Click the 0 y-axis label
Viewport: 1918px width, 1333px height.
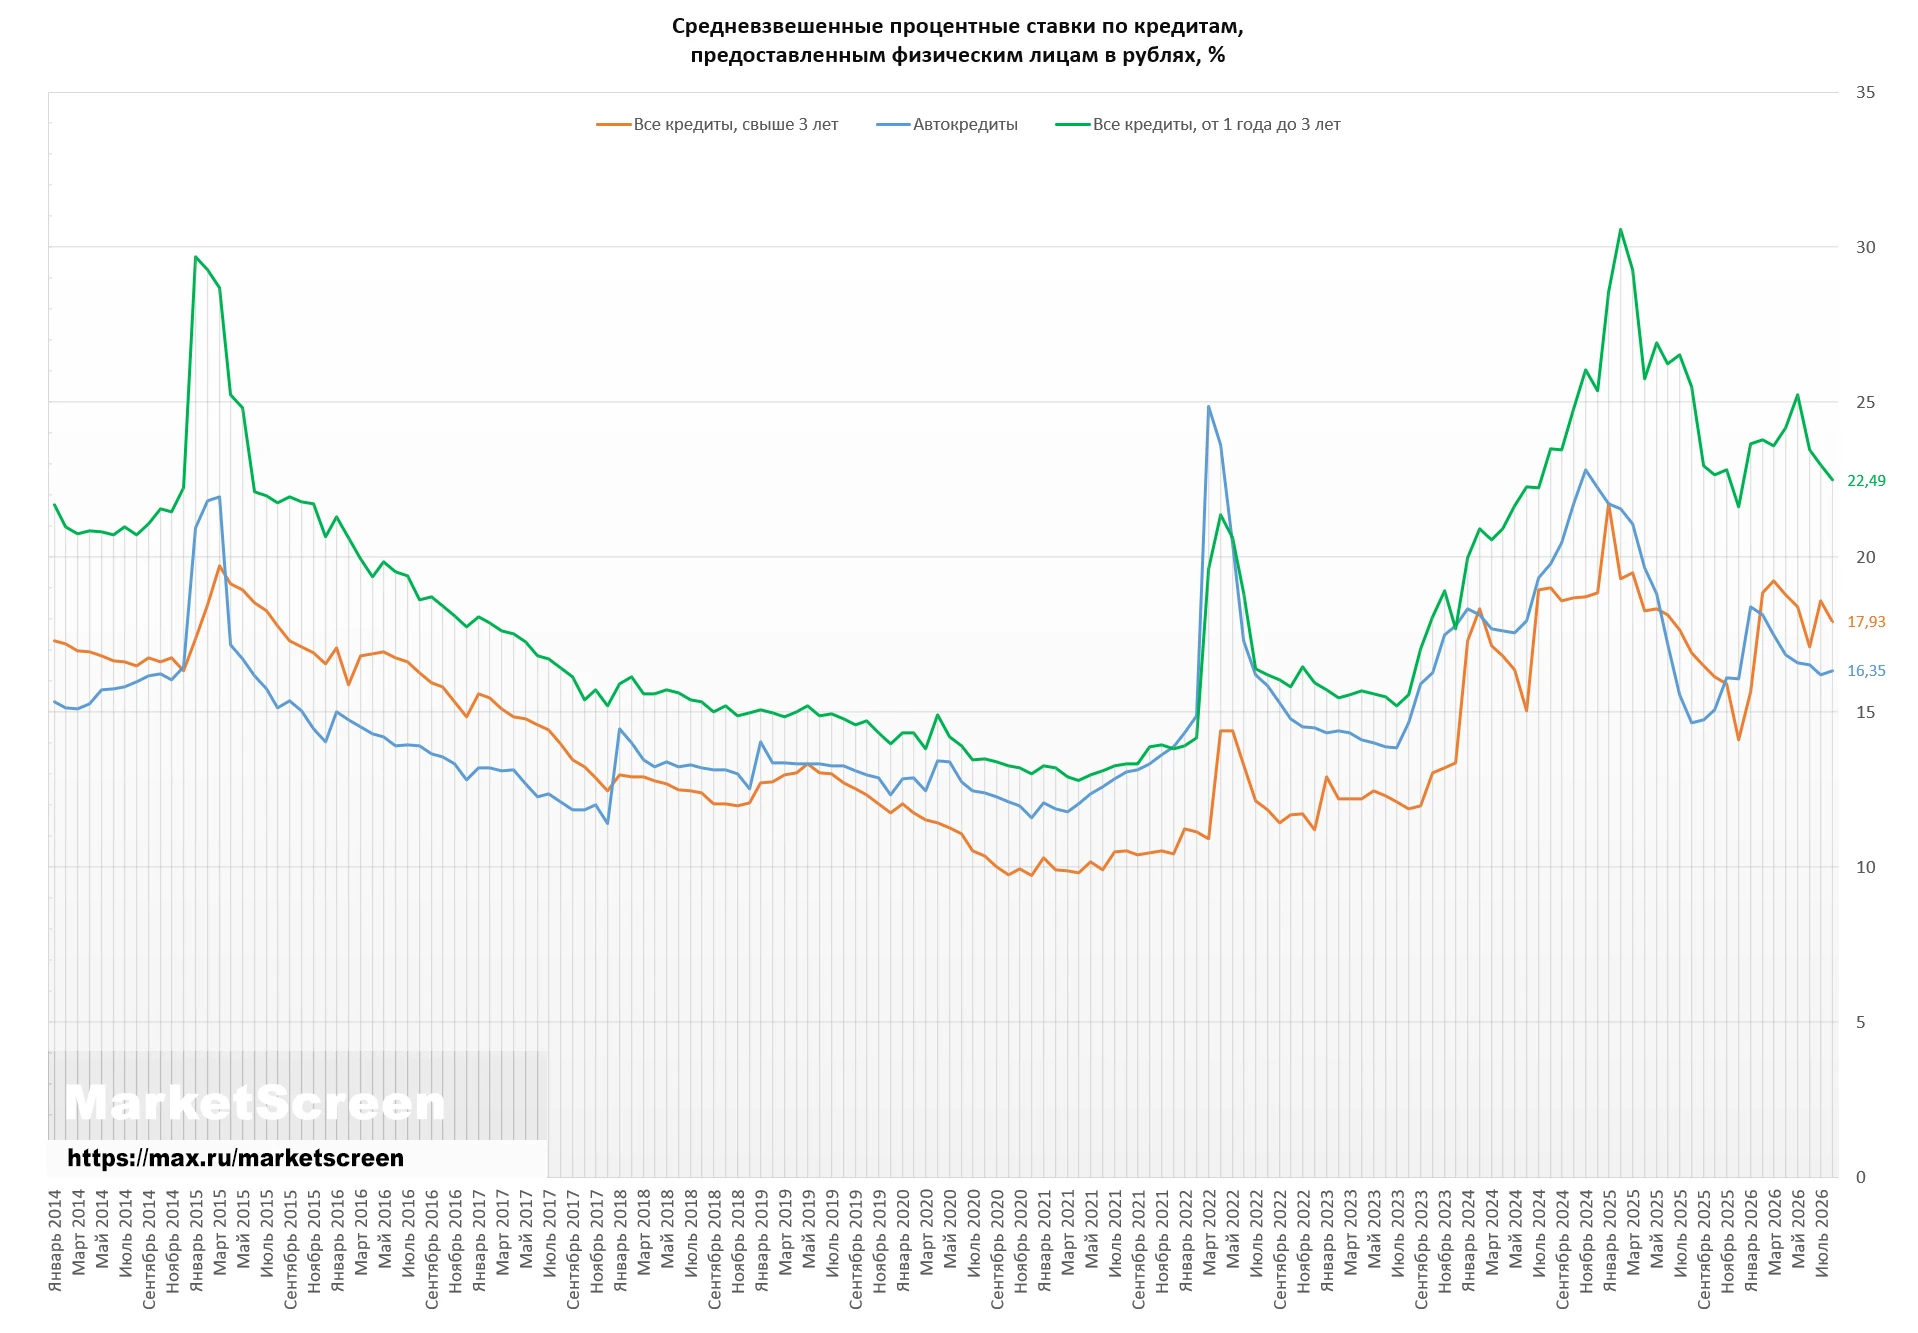pyautogui.click(x=1860, y=1177)
